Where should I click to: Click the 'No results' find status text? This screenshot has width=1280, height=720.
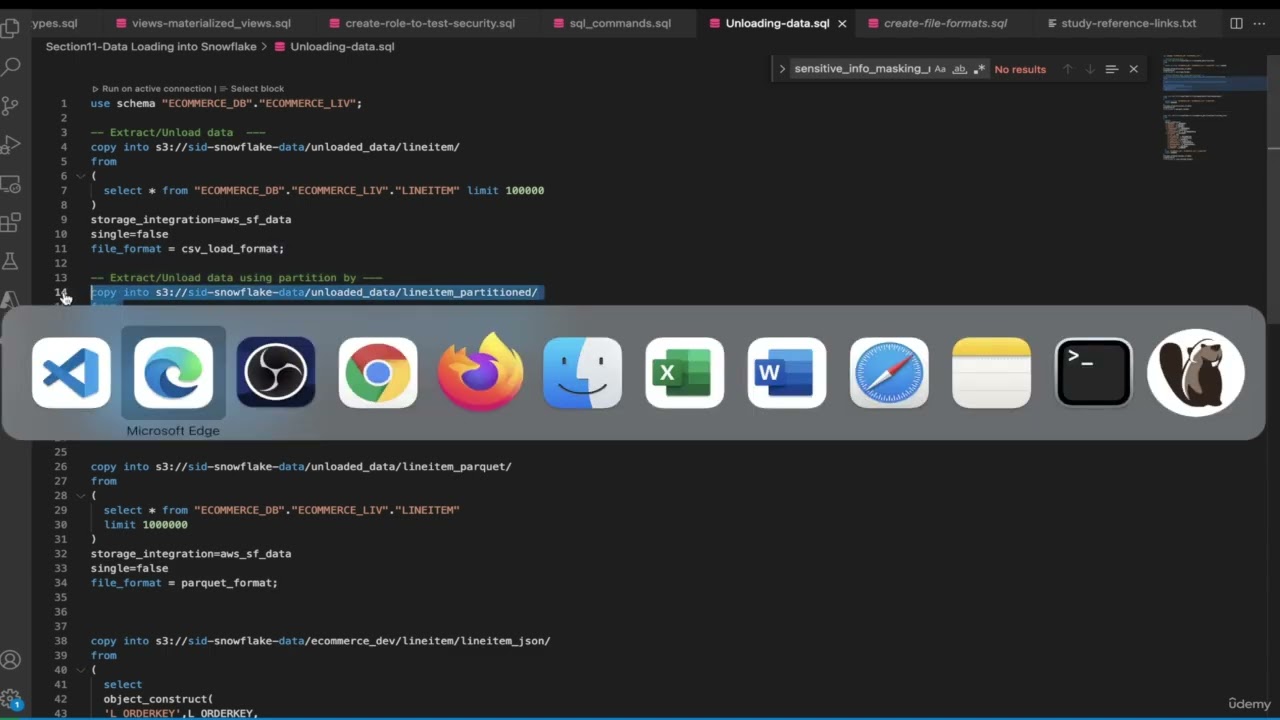tap(1020, 69)
